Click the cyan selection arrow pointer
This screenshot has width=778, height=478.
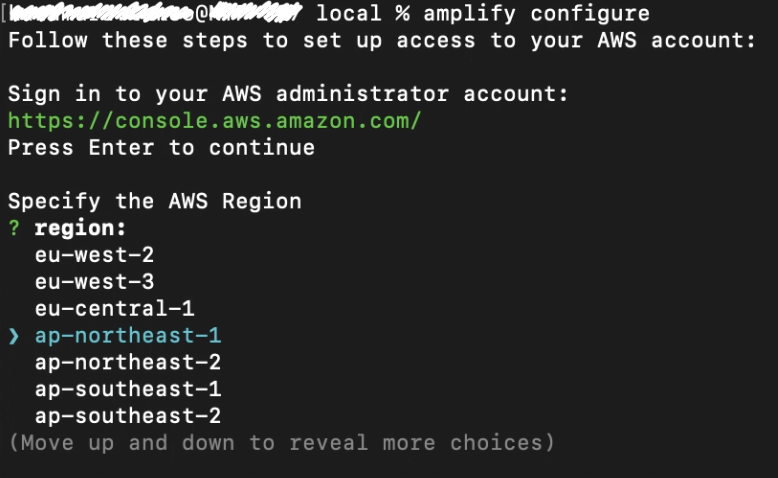coord(14,336)
